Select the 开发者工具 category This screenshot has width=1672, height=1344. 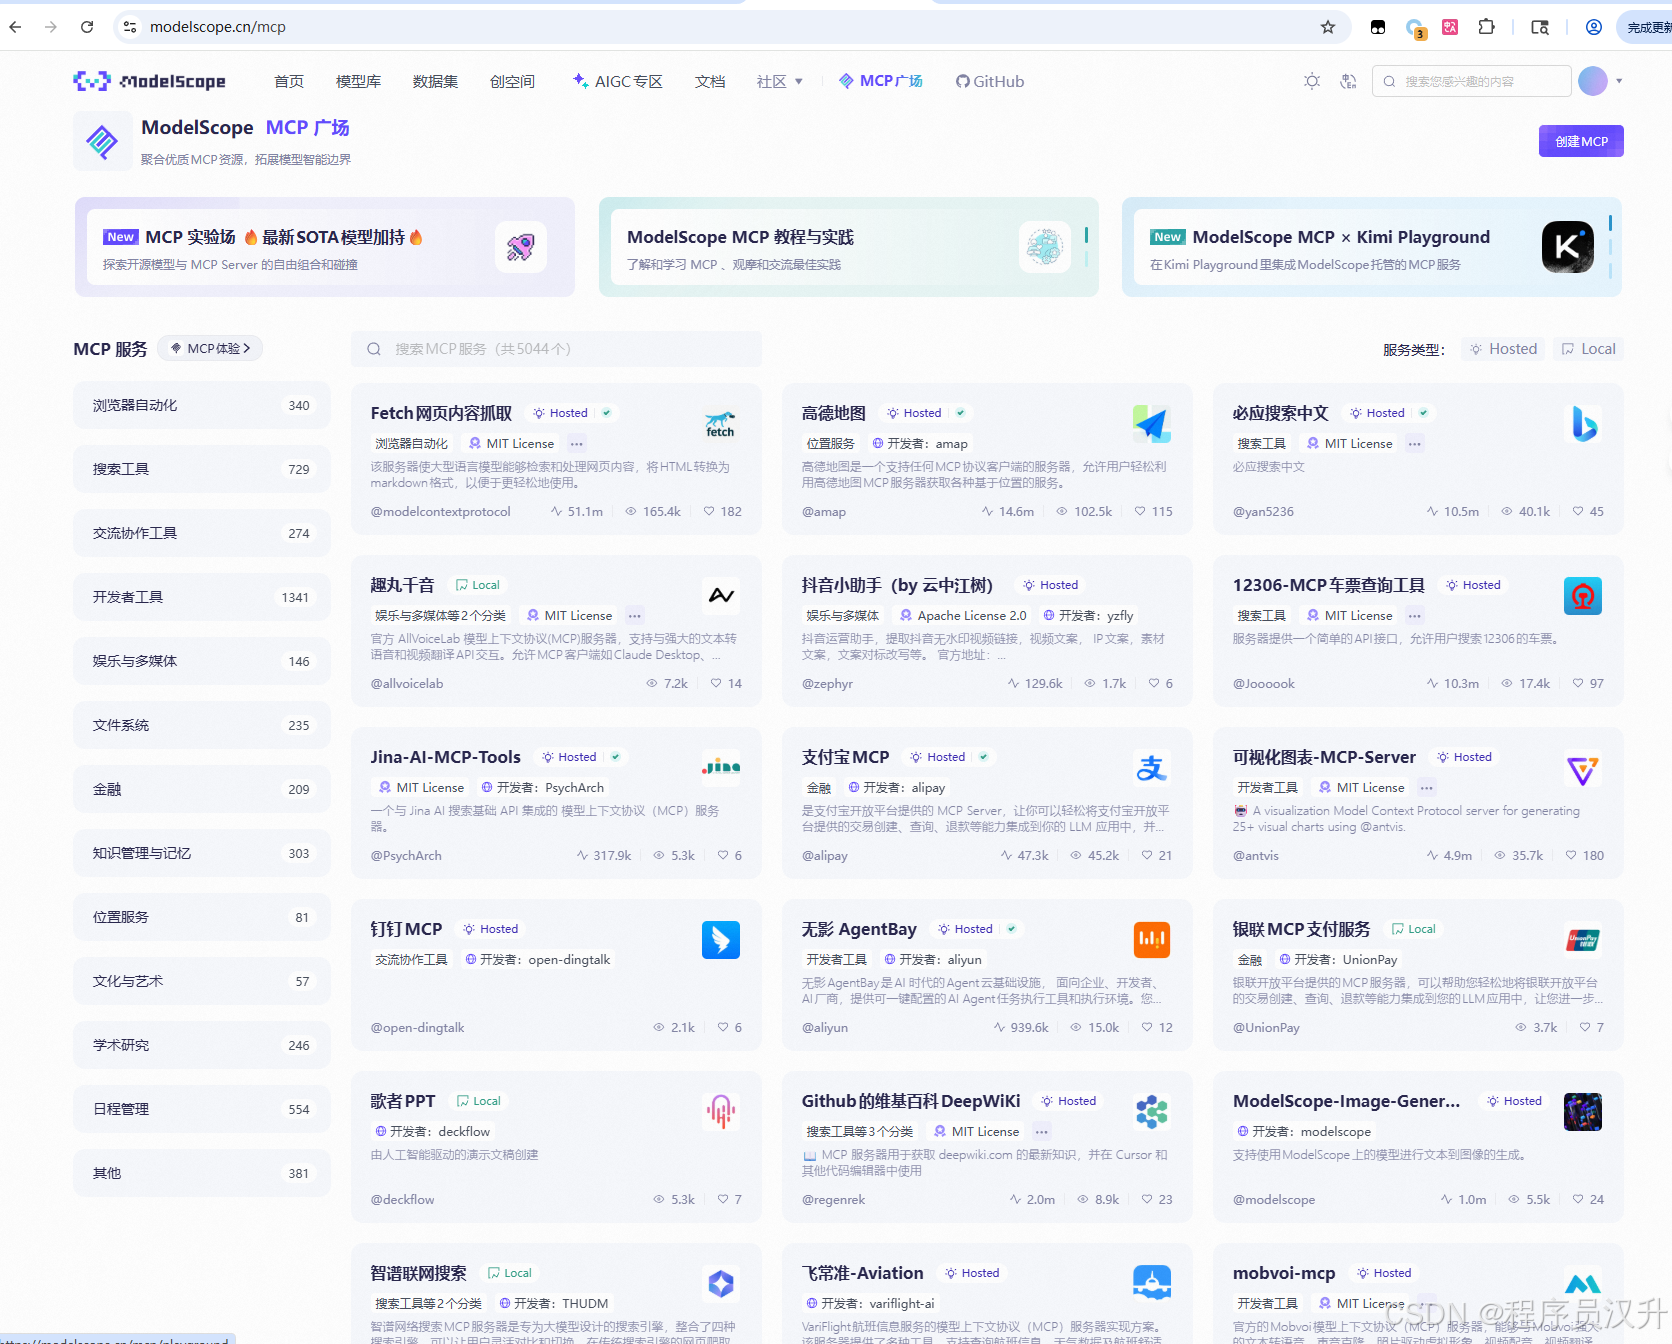(x=201, y=597)
